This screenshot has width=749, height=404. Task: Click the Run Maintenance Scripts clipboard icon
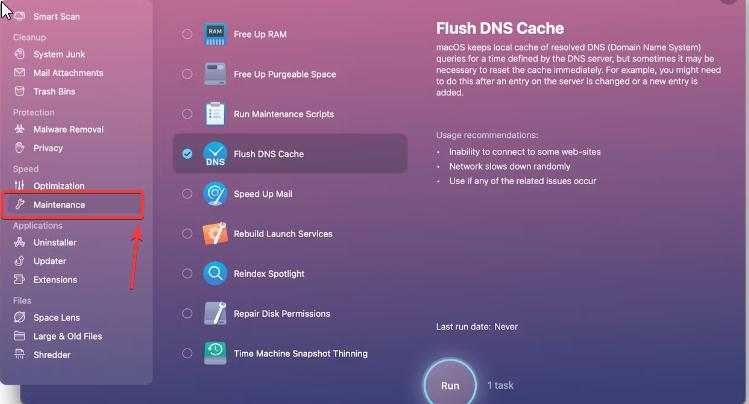[216, 114]
